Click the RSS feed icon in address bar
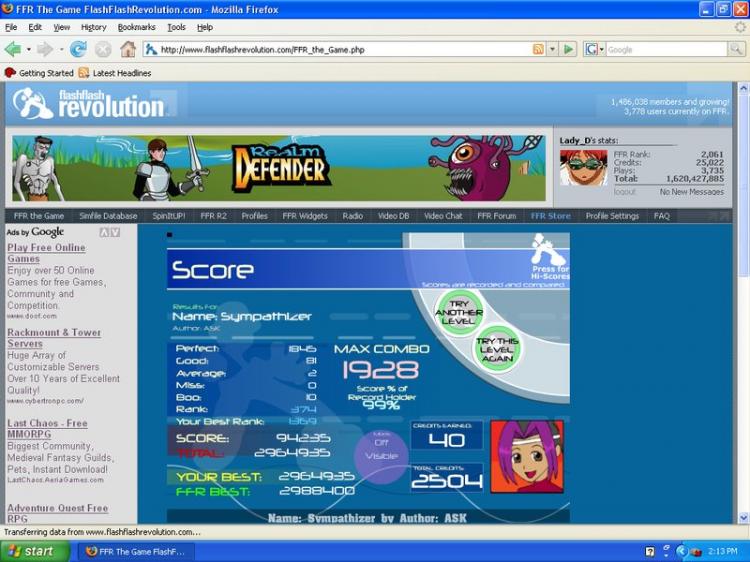The image size is (750, 562). [538, 49]
